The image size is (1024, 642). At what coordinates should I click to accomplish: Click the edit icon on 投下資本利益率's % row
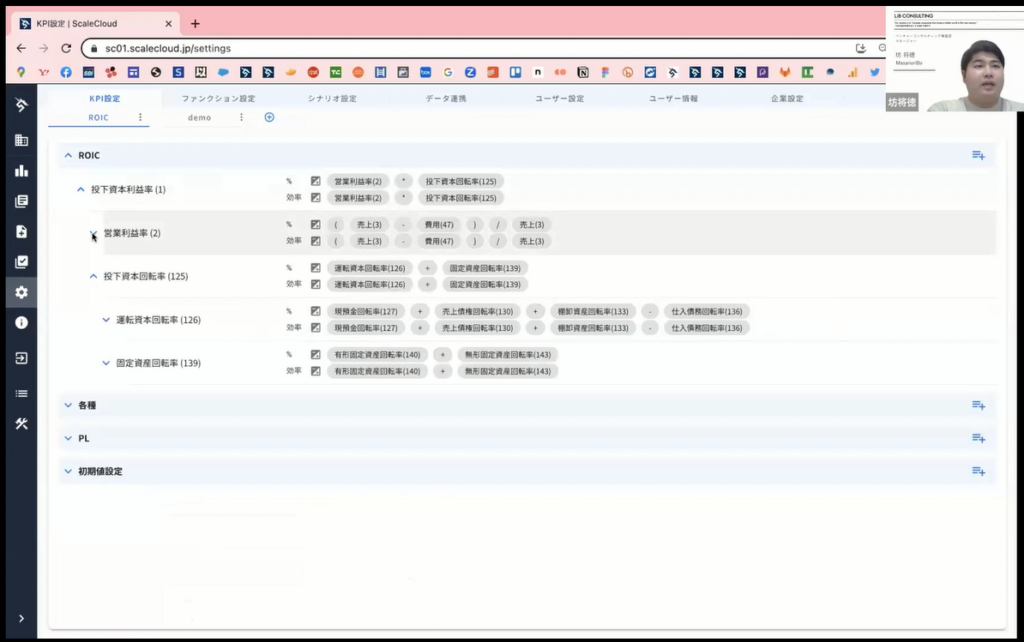[x=316, y=182]
